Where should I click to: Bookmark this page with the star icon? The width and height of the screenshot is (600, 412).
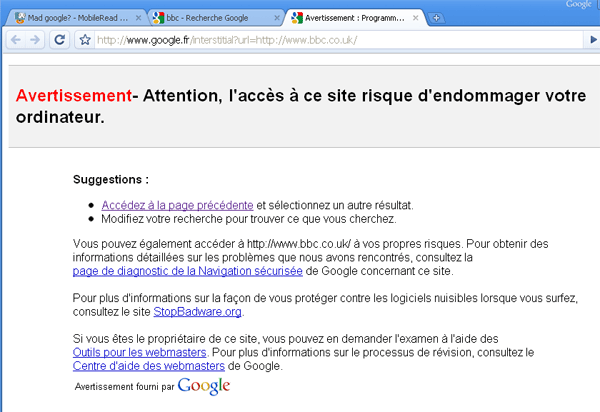click(x=85, y=40)
